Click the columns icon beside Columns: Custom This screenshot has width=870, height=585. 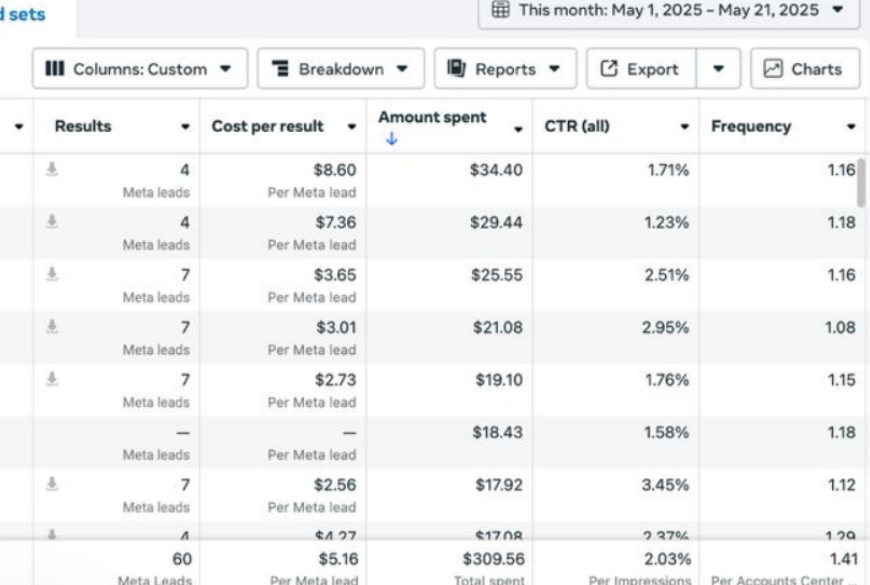55,69
